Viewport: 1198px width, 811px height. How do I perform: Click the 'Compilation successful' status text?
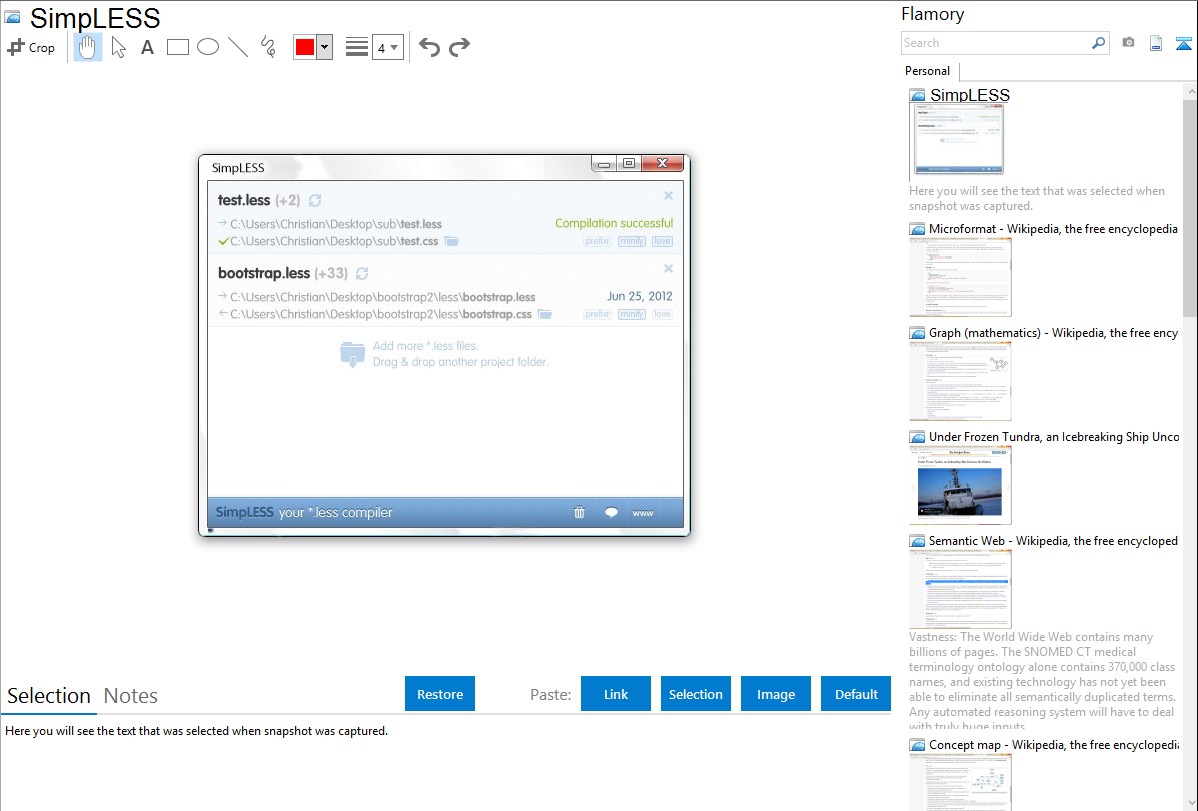click(614, 223)
